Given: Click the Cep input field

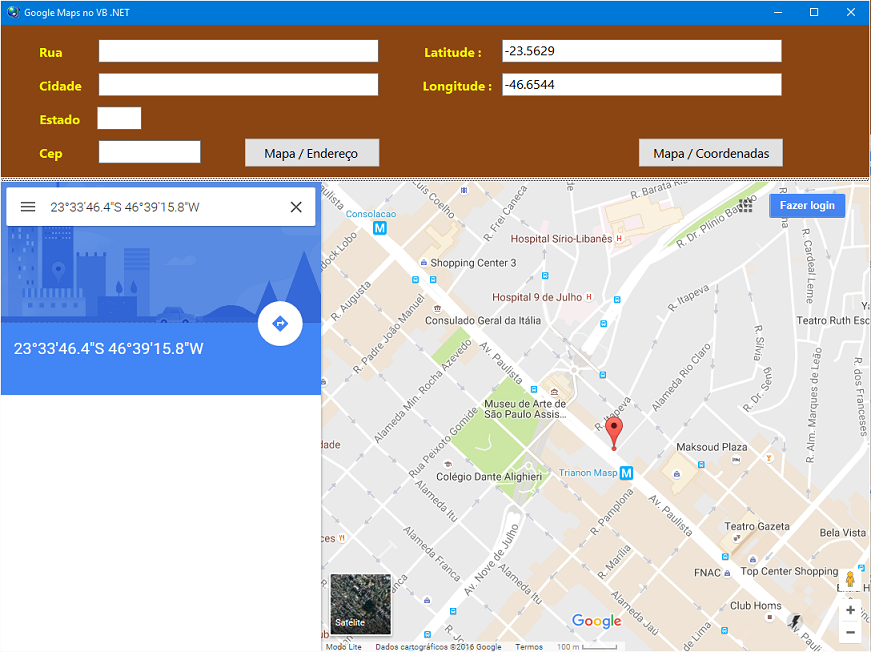Looking at the screenshot, I should pyautogui.click(x=149, y=152).
